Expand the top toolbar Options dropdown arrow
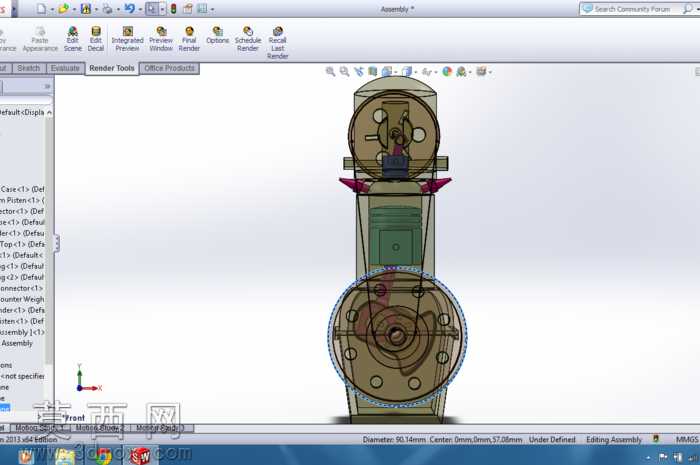Viewport: 700px width, 465px height. pyautogui.click(x=212, y=9)
